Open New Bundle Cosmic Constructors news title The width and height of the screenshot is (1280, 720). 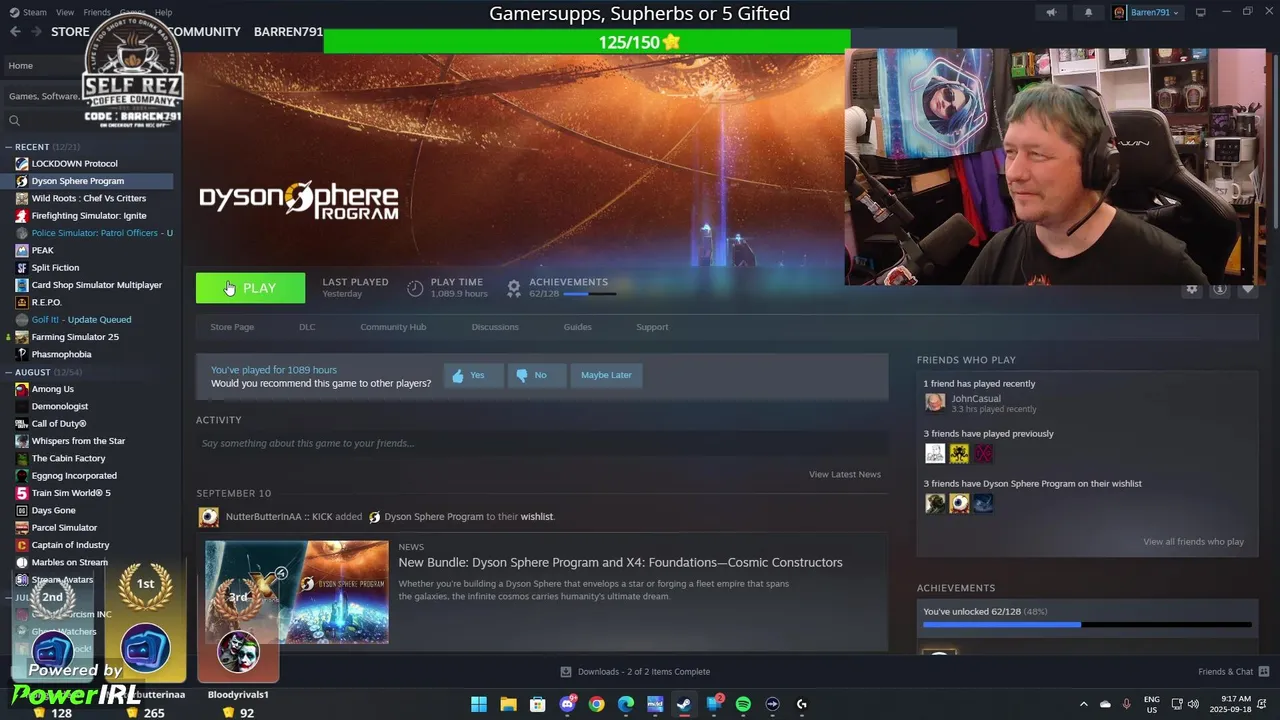(620, 562)
